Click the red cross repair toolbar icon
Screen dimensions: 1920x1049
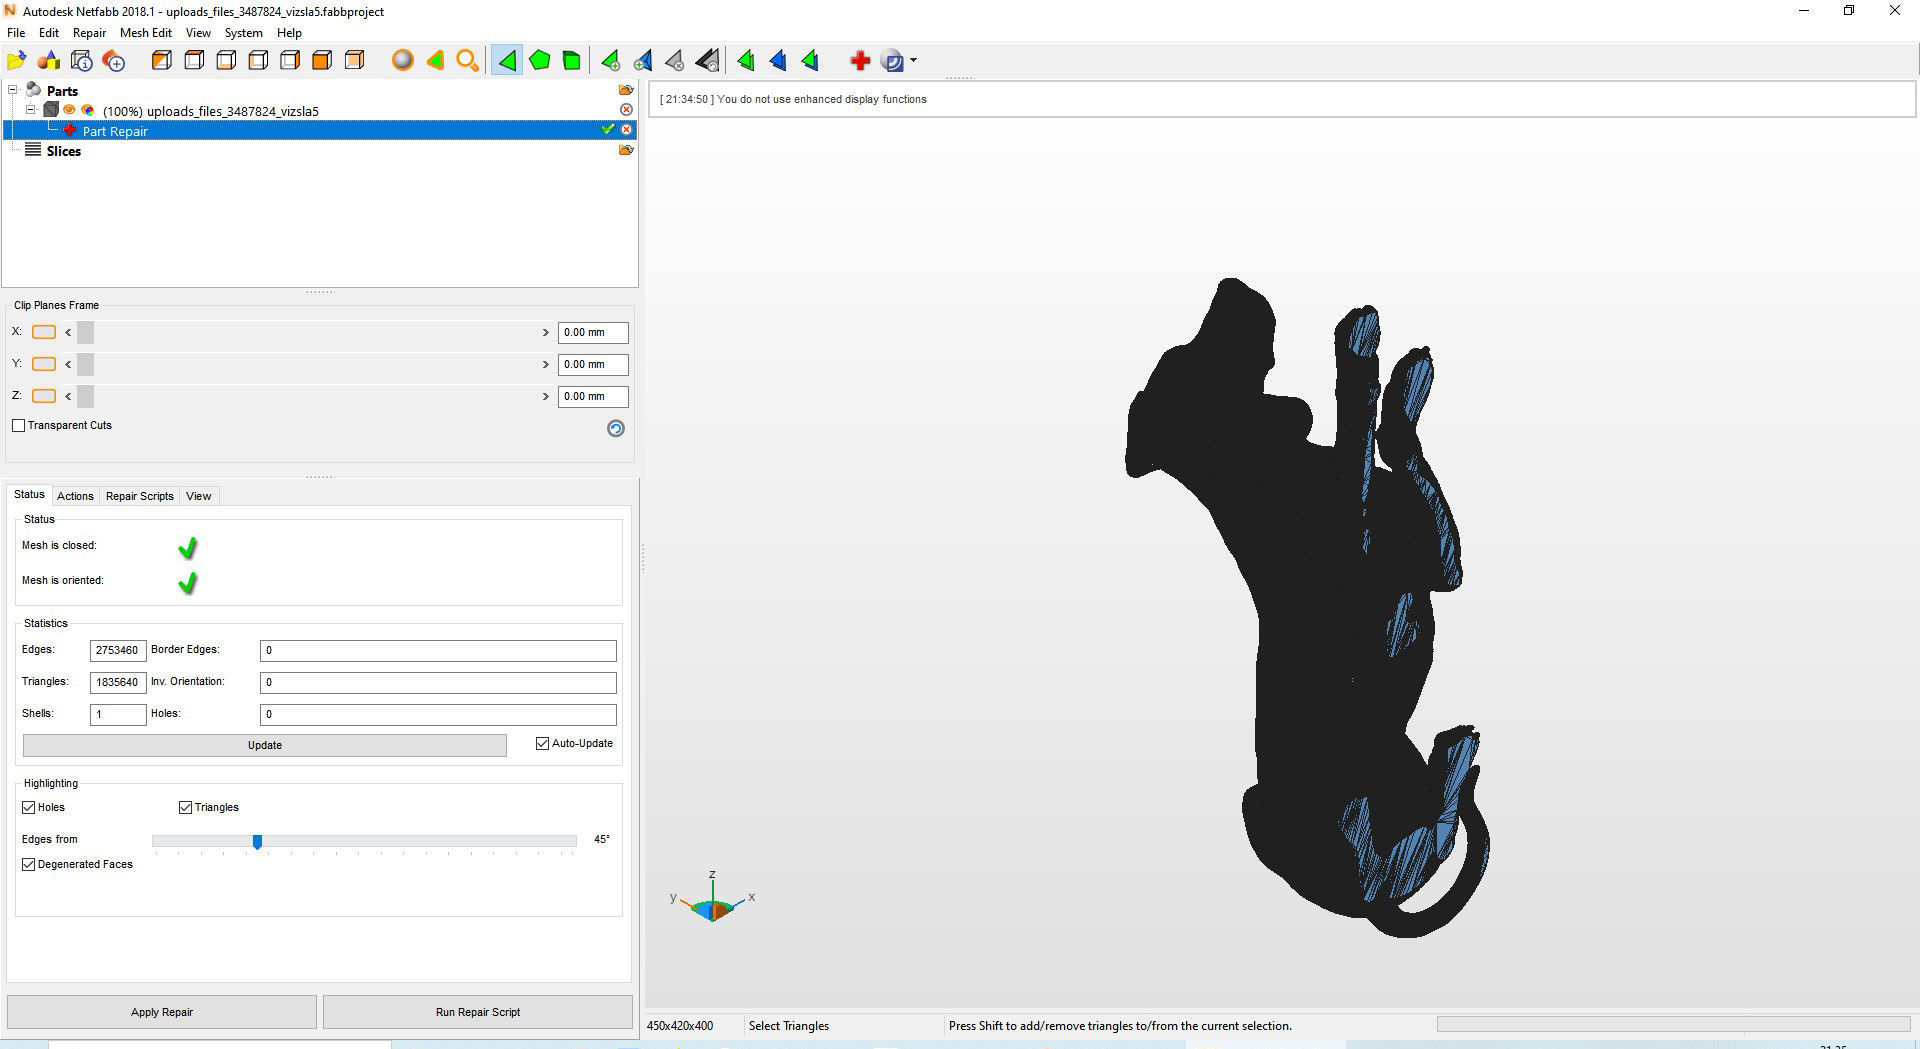pyautogui.click(x=860, y=61)
